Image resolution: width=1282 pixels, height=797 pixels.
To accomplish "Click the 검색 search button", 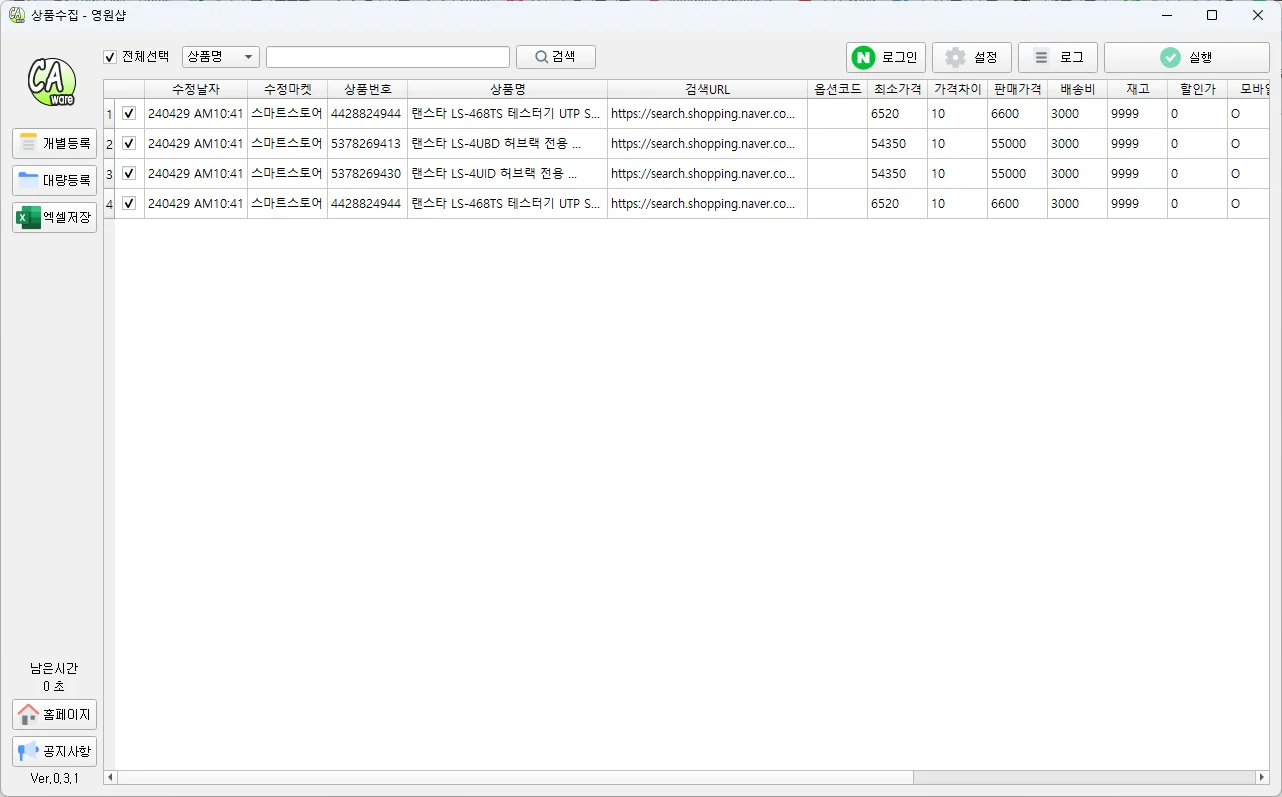I will [x=556, y=57].
